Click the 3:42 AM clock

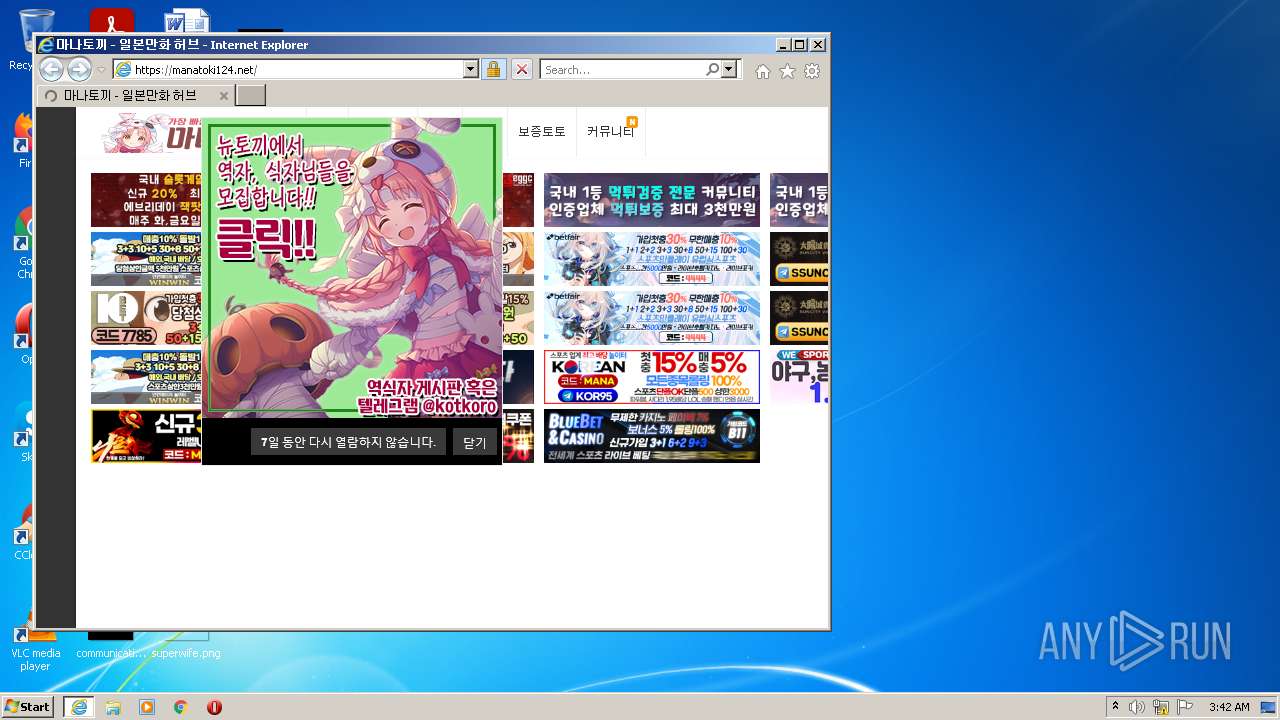click(x=1229, y=707)
